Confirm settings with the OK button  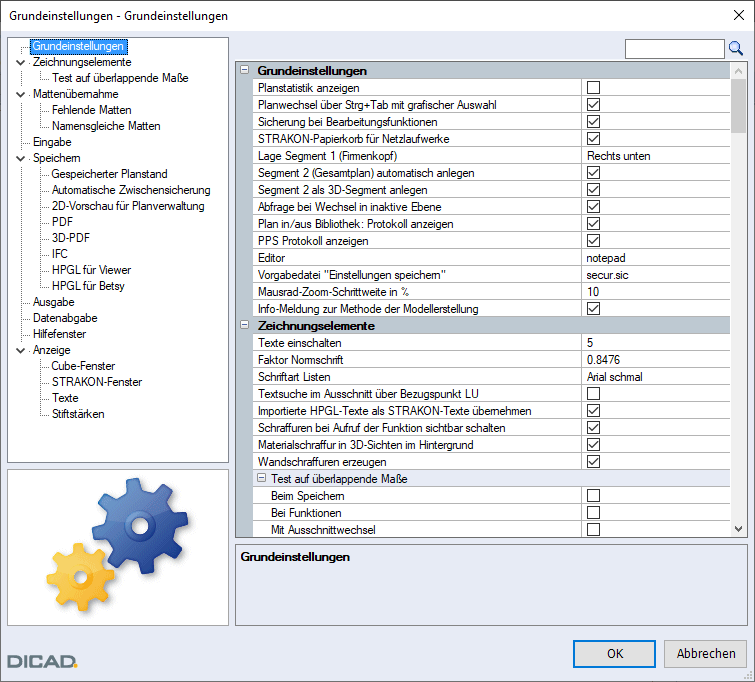[614, 654]
